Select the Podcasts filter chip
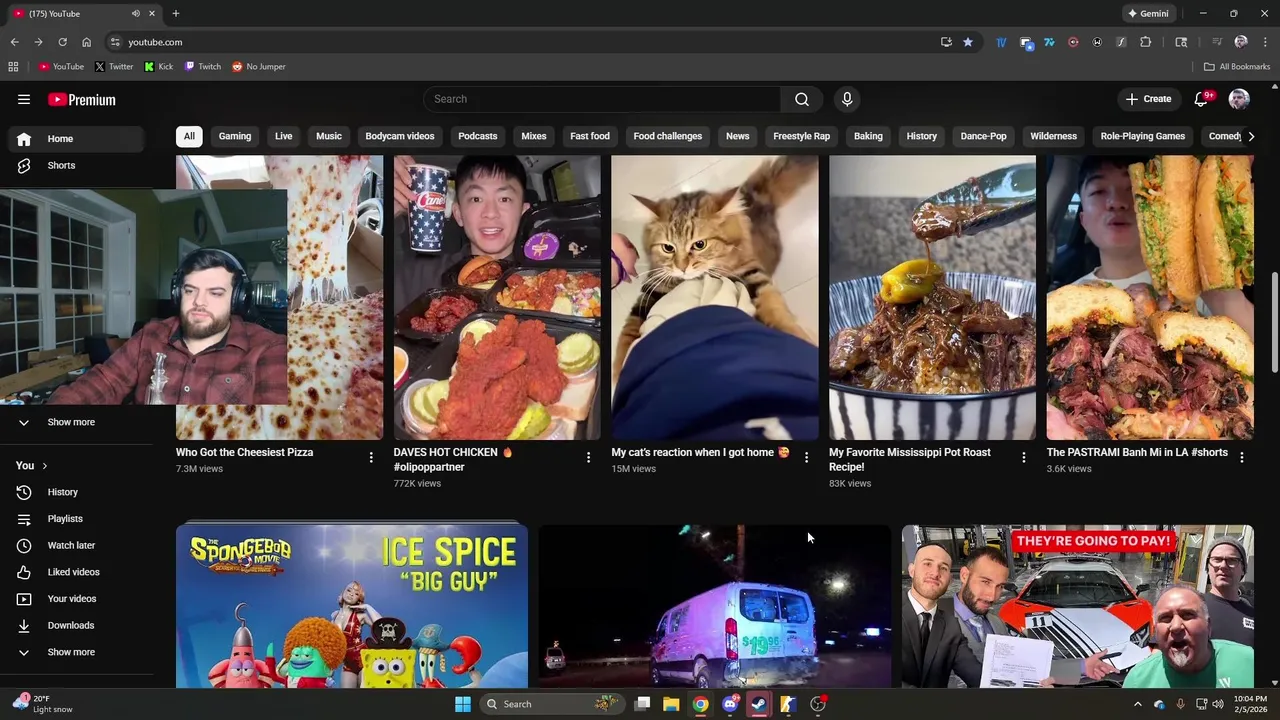Viewport: 1280px width, 720px height. pos(478,136)
